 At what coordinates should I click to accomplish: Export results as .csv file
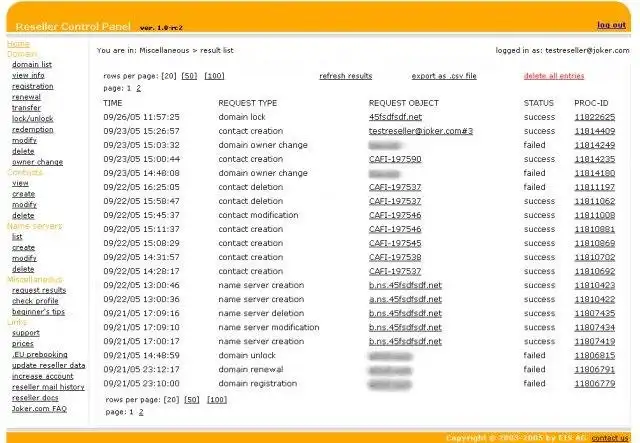coord(444,76)
